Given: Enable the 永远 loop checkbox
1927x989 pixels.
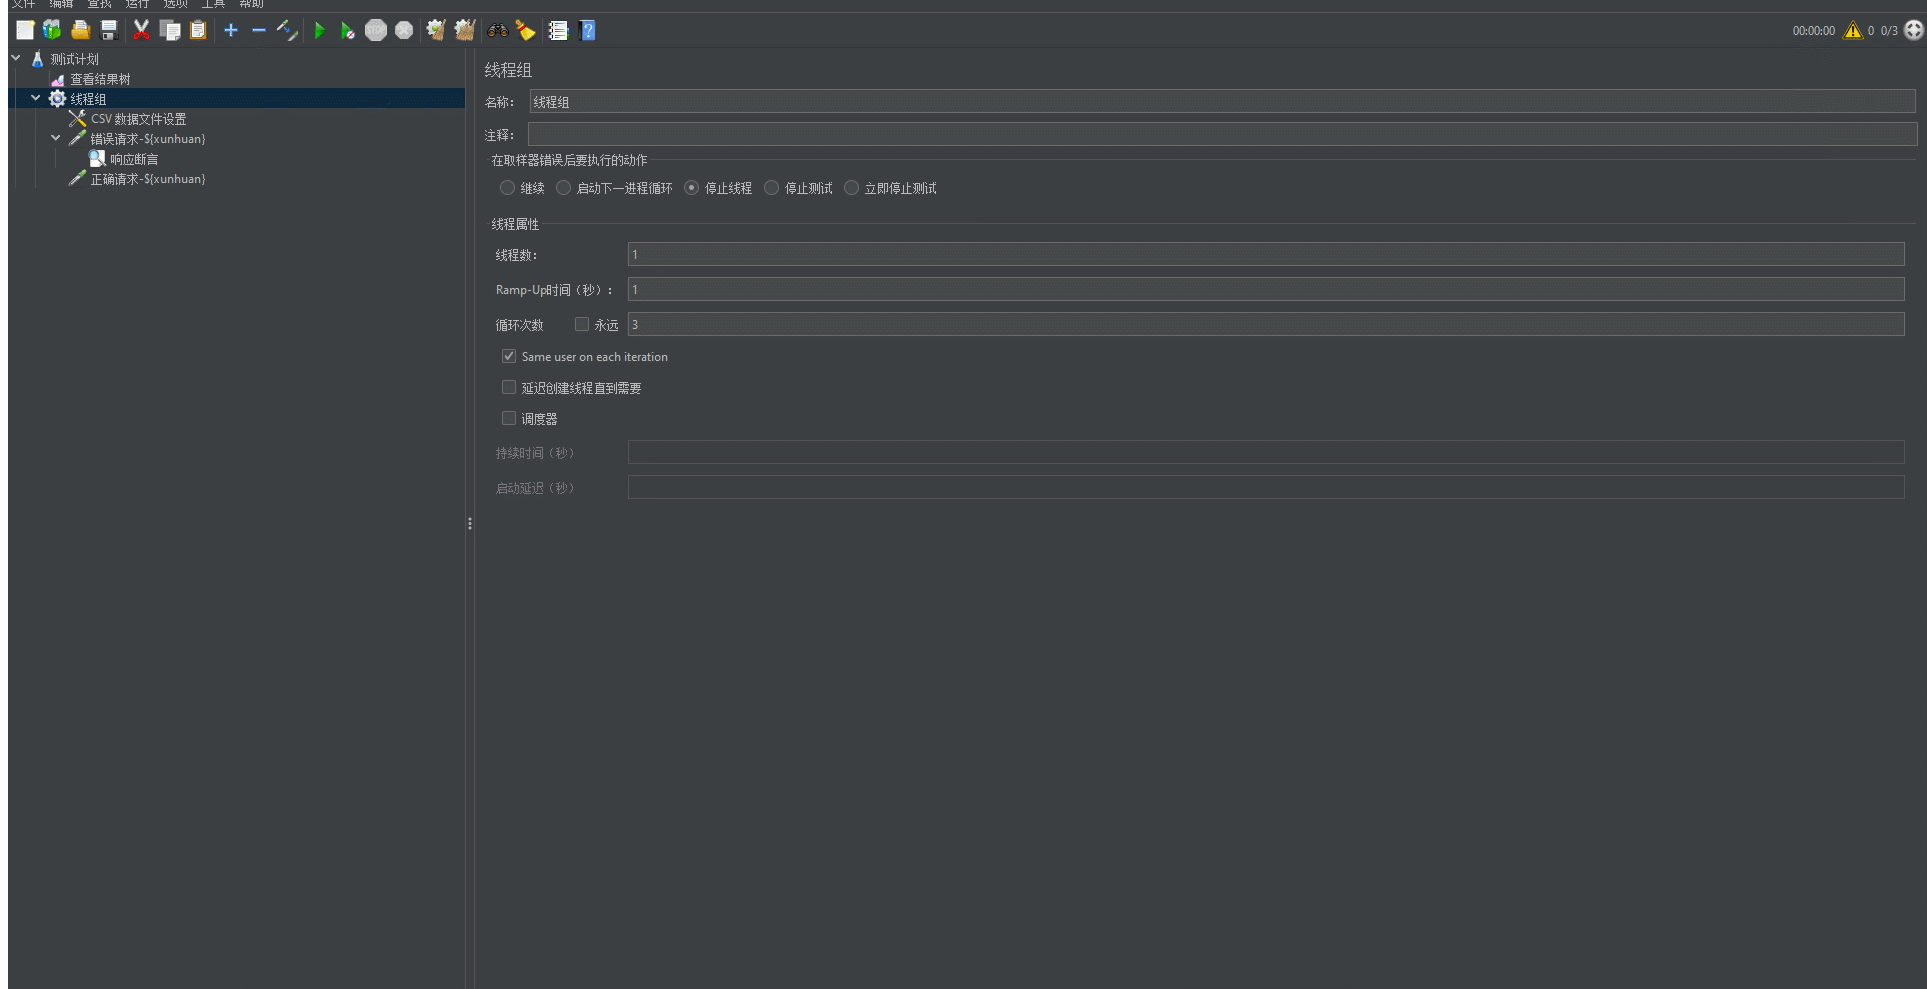Looking at the screenshot, I should coord(582,324).
